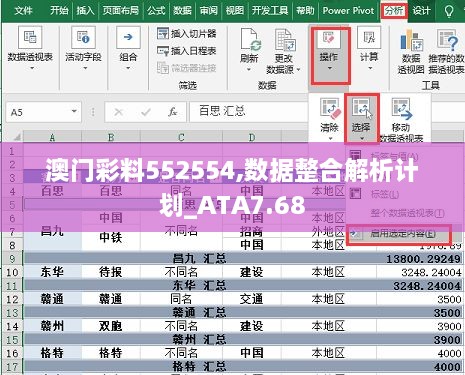Choose 整个数据透视表 in the select menu
465x375 pixels.
[407, 213]
